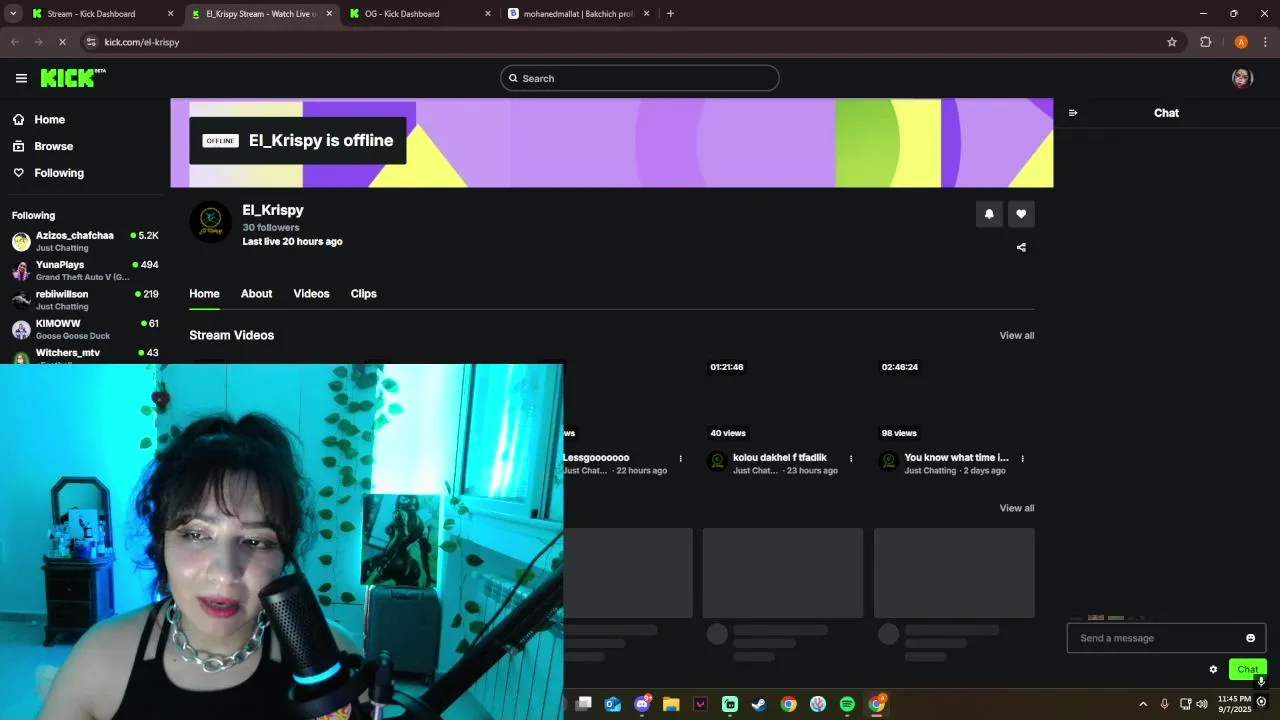Open options menu for Lessgooooooo video
The width and height of the screenshot is (1280, 720).
pyautogui.click(x=681, y=458)
